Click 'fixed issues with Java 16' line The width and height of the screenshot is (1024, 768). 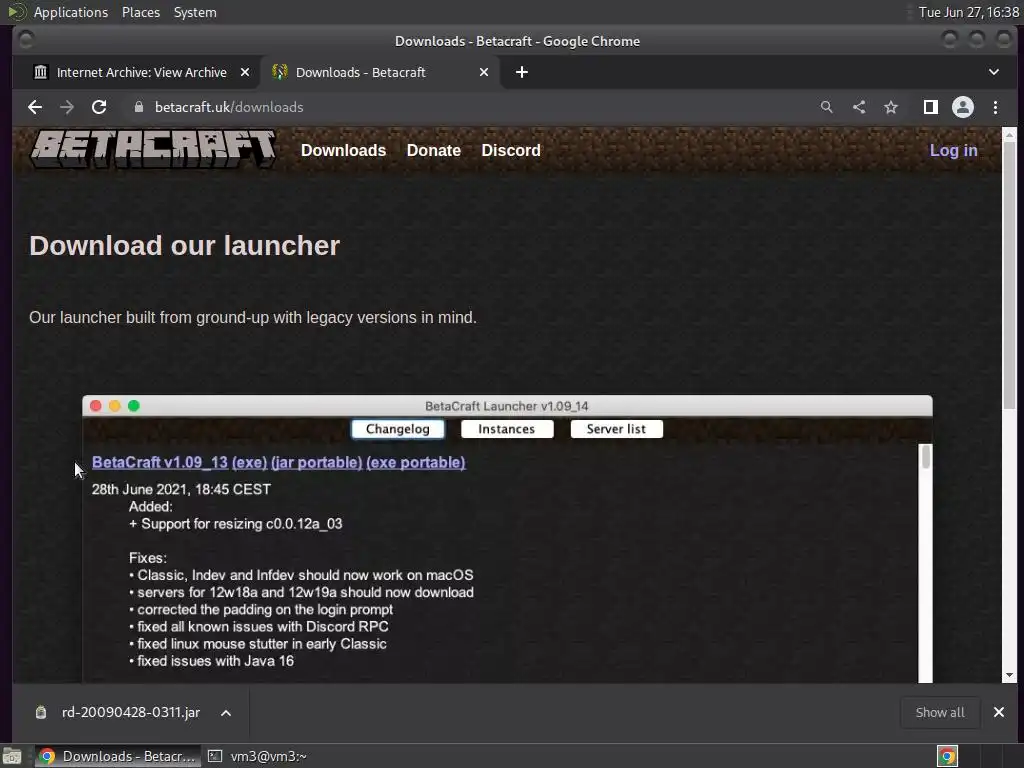[x=212, y=661]
